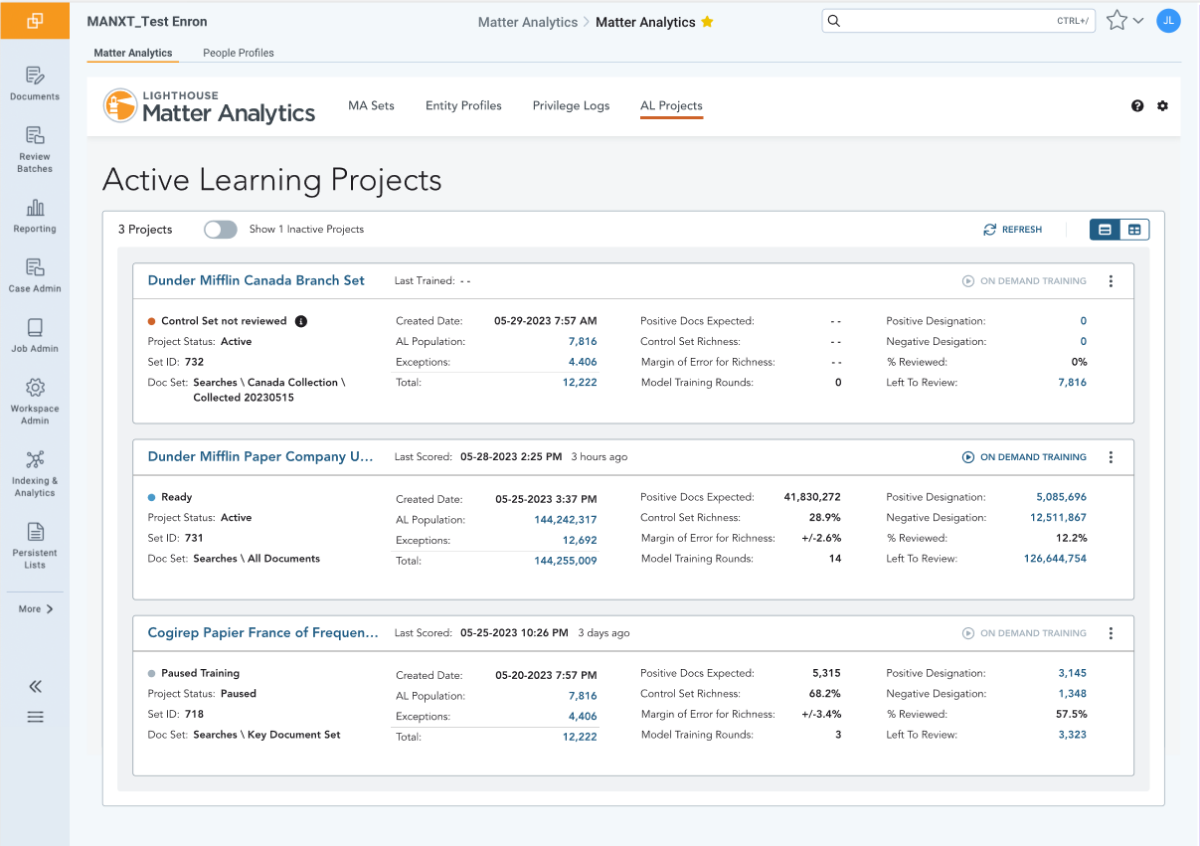Select the AL Projects tab
The width and height of the screenshot is (1200, 846).
(671, 105)
